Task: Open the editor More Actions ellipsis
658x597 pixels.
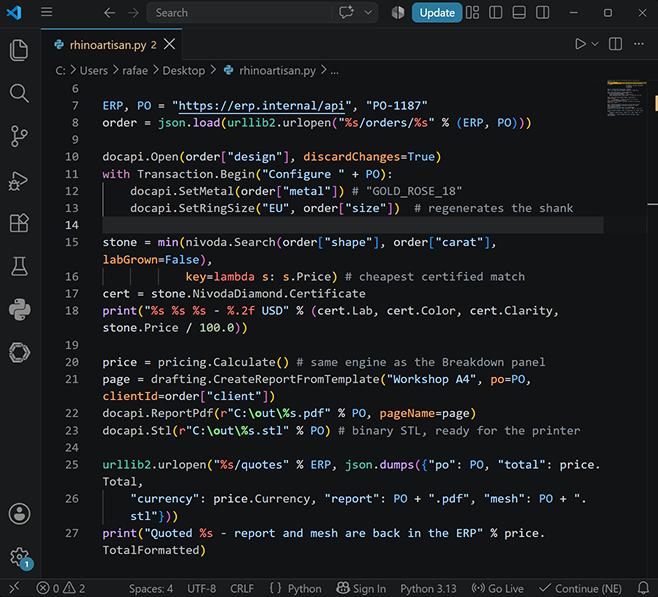Action: [x=639, y=44]
